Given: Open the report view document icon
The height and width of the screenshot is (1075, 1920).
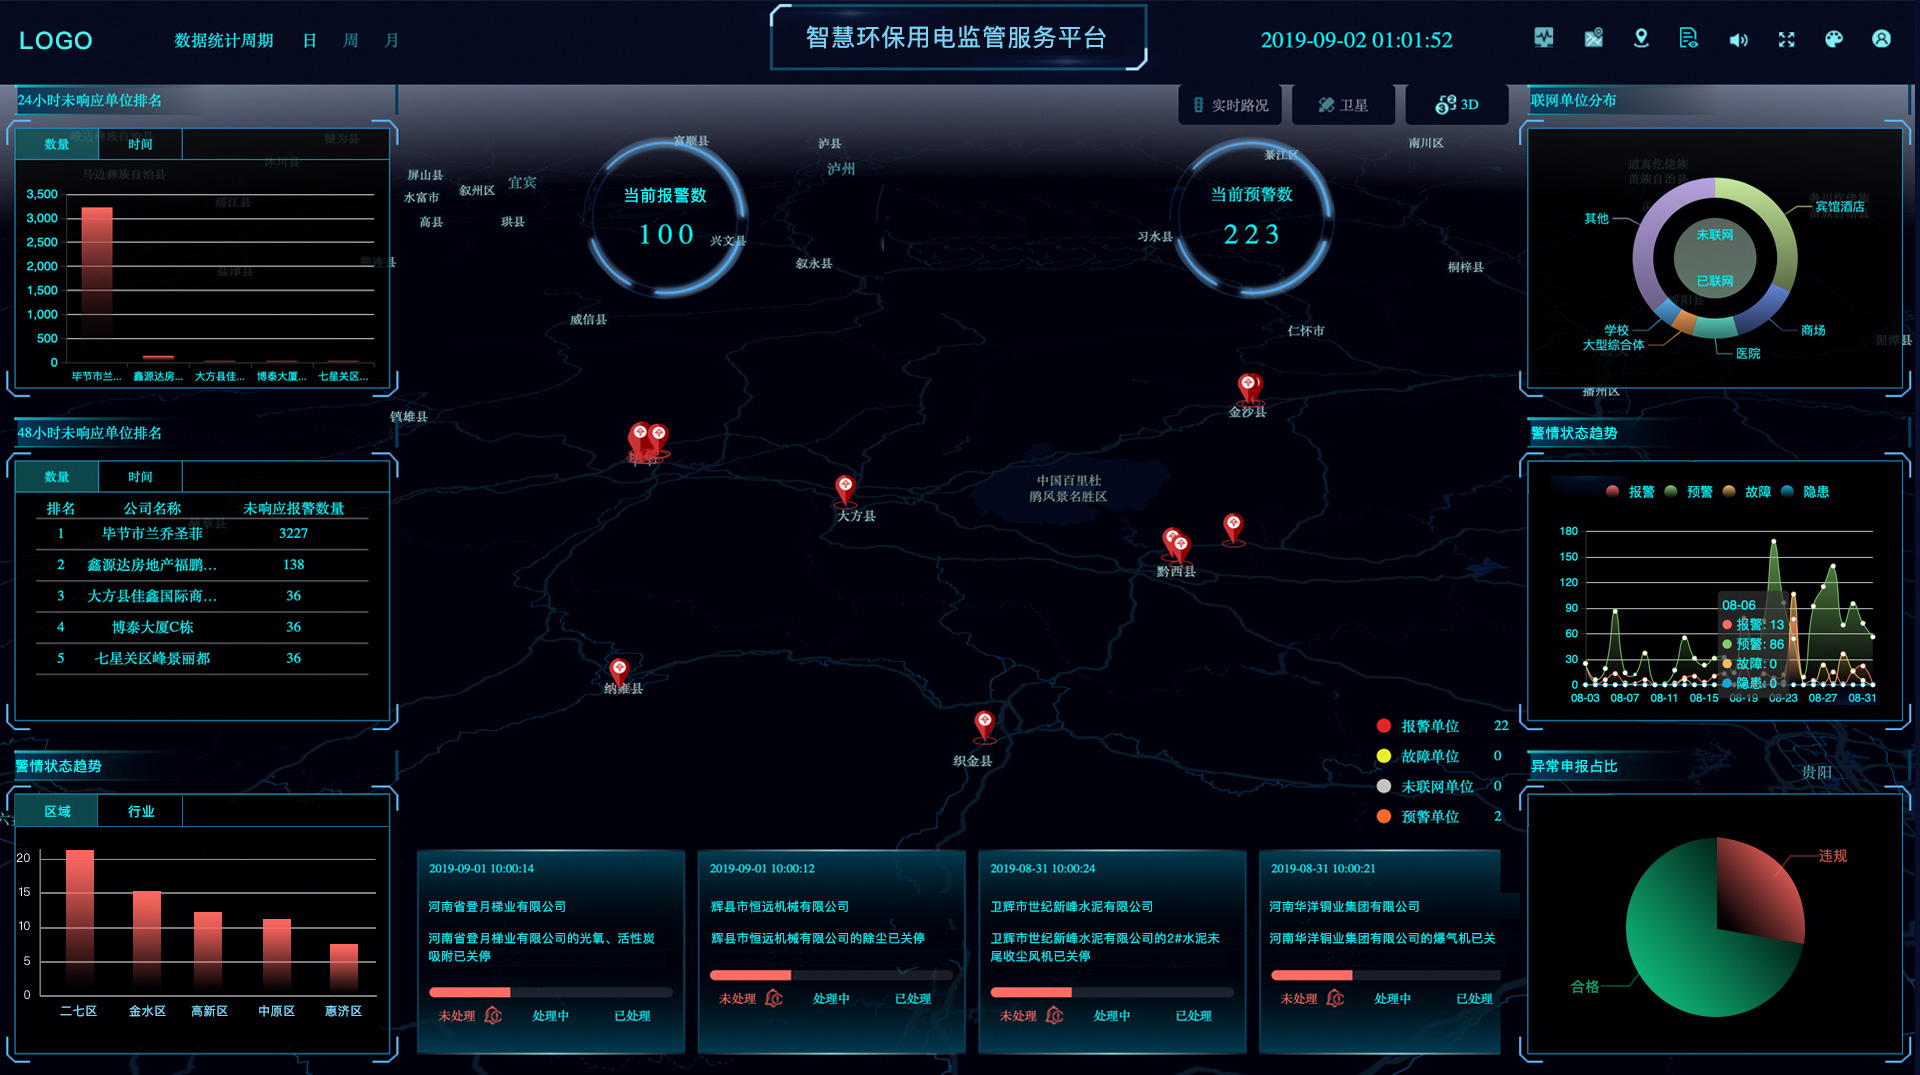Looking at the screenshot, I should pyautogui.click(x=1689, y=38).
